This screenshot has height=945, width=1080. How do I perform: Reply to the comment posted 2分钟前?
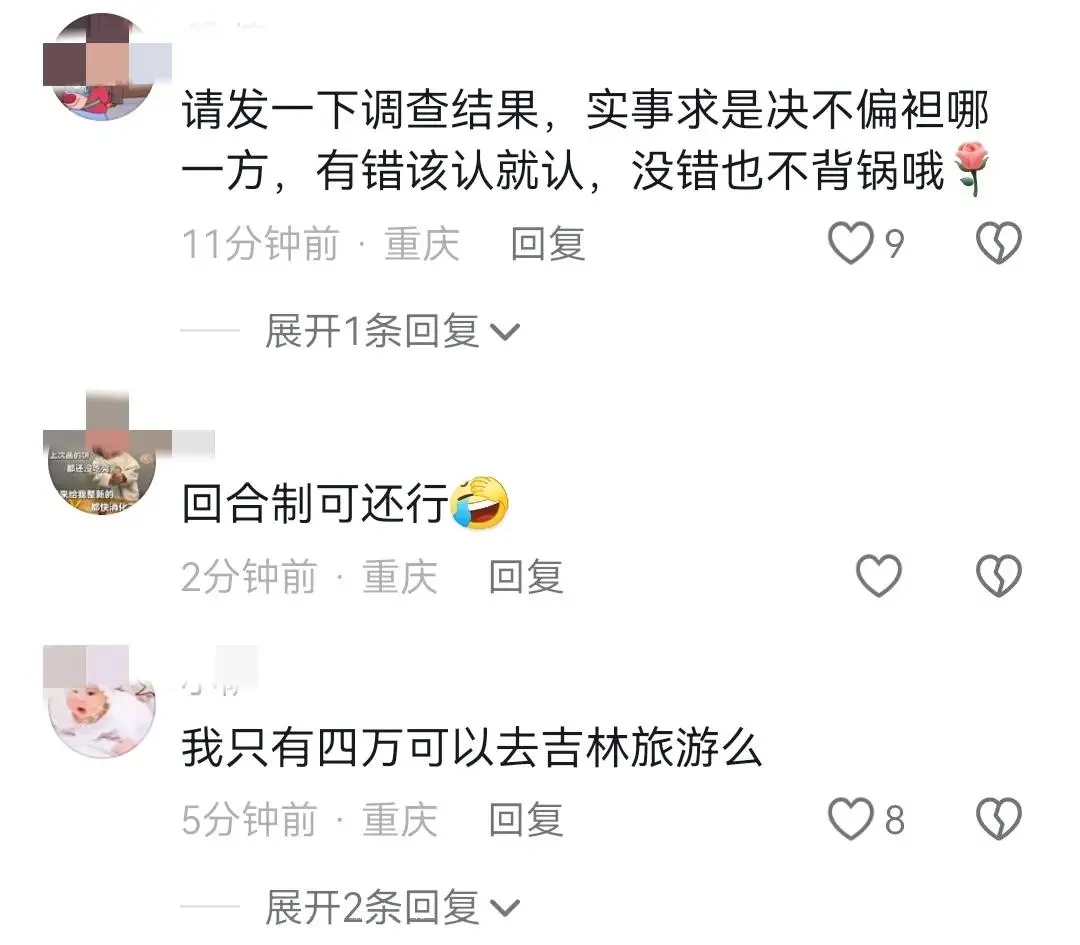(x=526, y=577)
